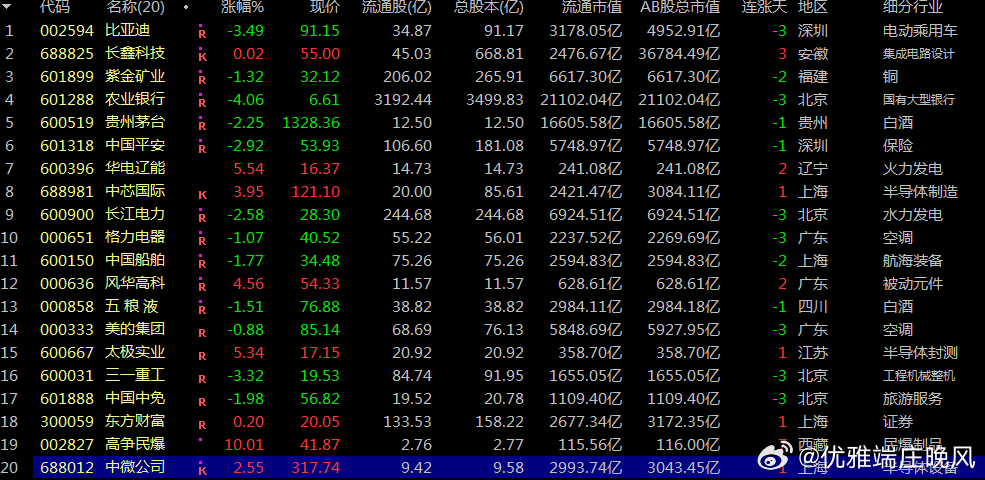
Task: Select stock name 华电辽能
Action: coord(135,168)
